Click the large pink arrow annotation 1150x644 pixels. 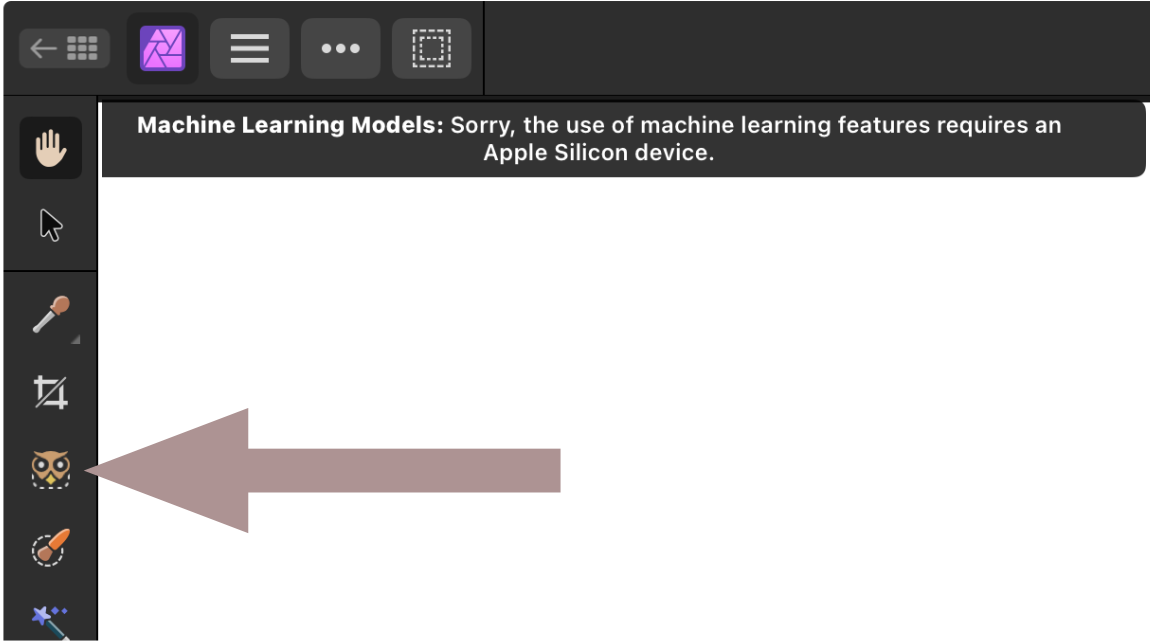tap(323, 470)
